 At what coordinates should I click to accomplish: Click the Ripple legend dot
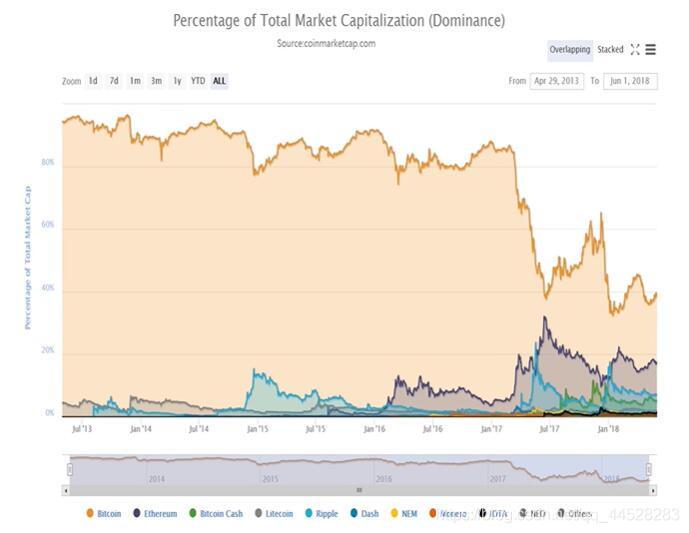tap(309, 513)
